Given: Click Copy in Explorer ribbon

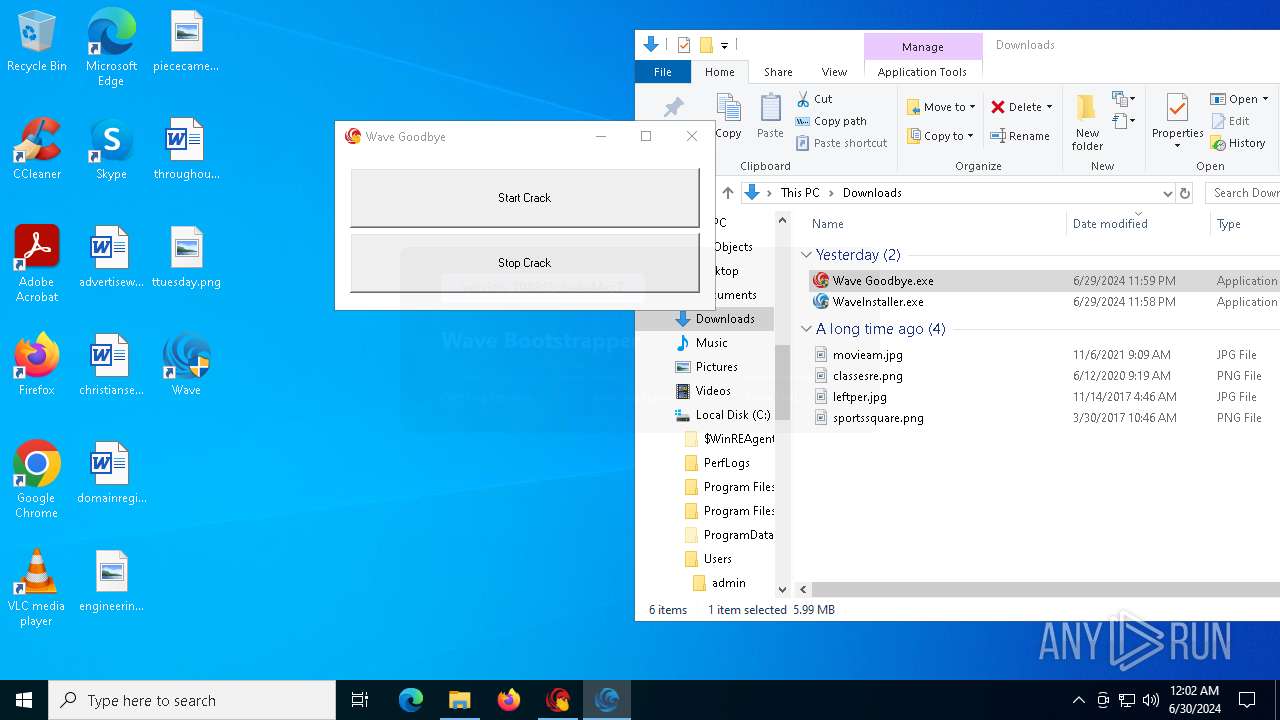Looking at the screenshot, I should 728,117.
